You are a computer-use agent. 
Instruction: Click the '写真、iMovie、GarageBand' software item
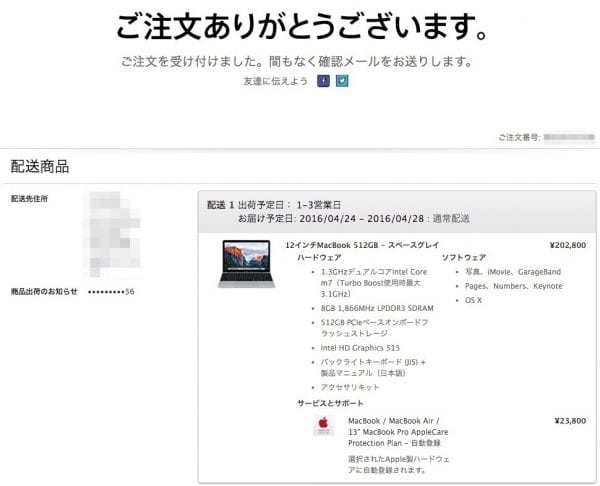pos(513,272)
